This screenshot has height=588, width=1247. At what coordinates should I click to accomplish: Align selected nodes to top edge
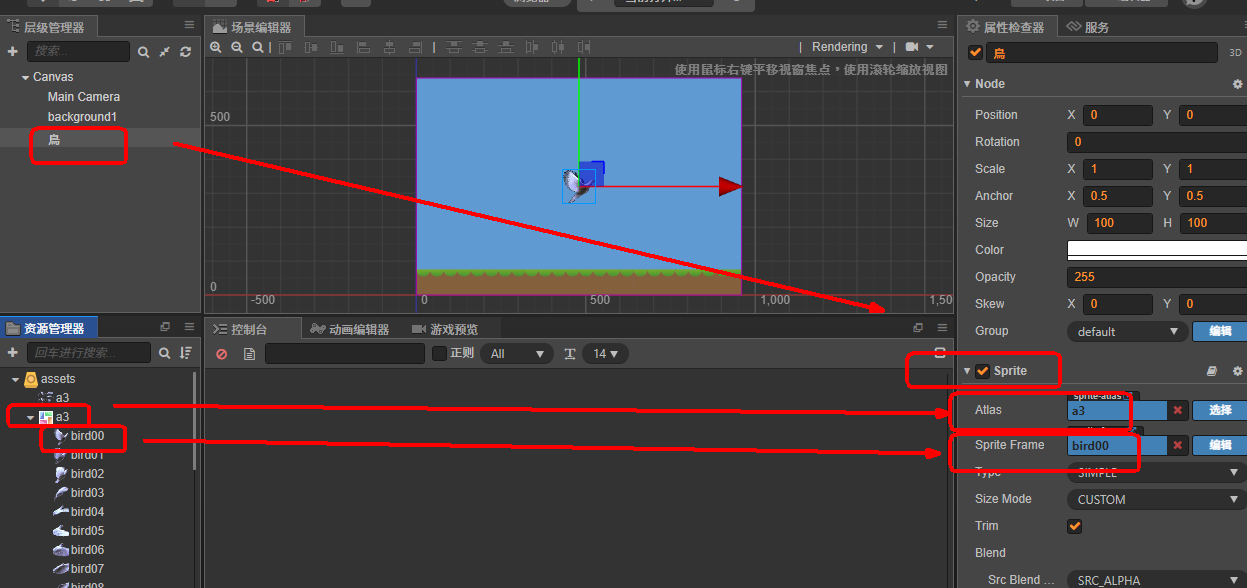click(x=286, y=47)
